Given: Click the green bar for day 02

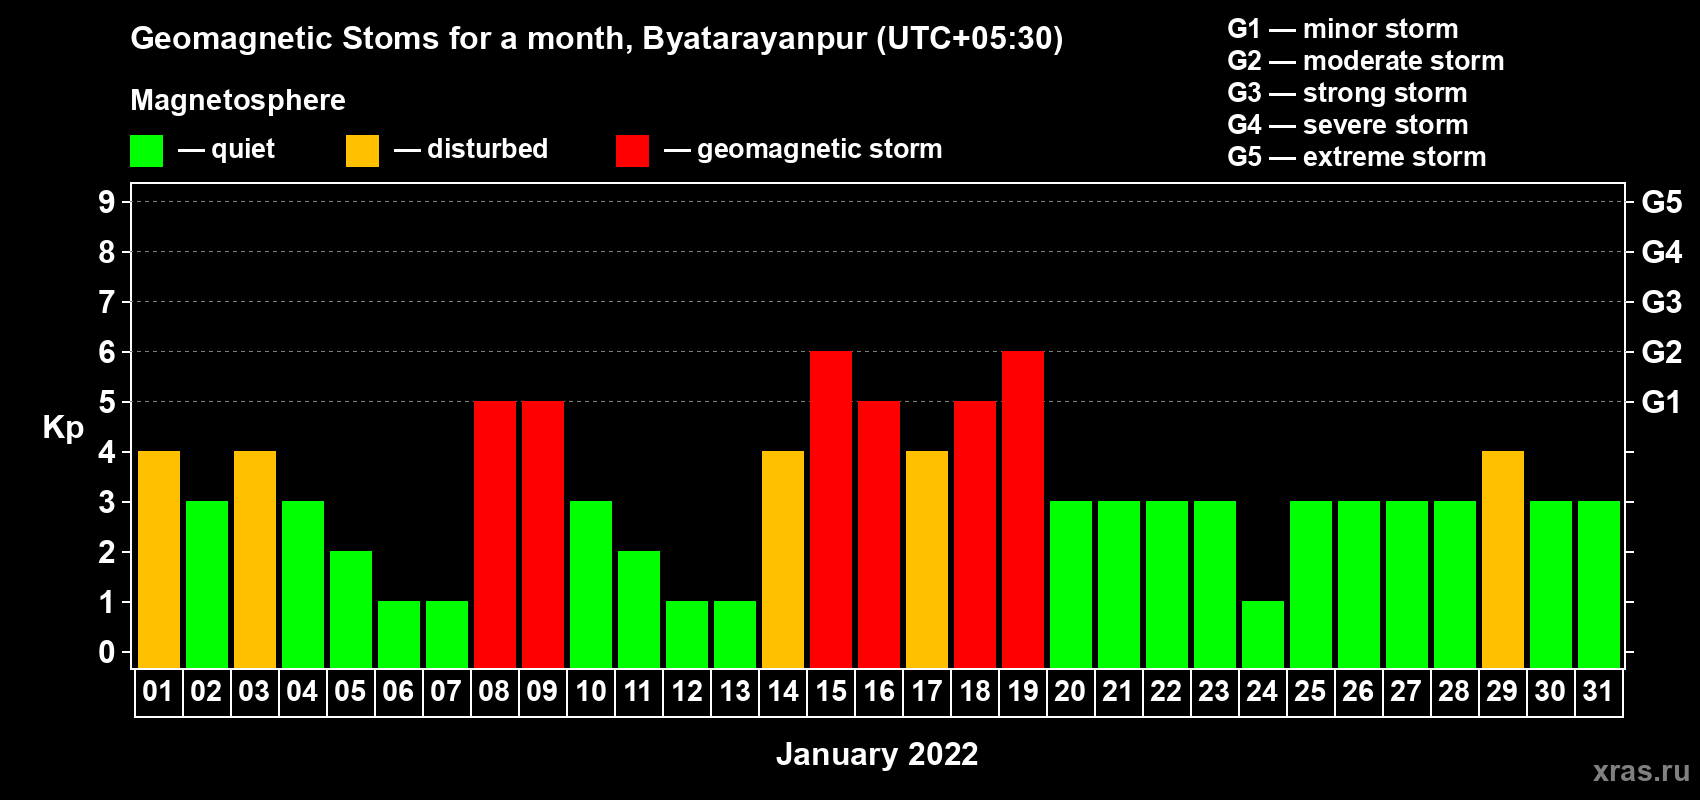Looking at the screenshot, I should (207, 585).
